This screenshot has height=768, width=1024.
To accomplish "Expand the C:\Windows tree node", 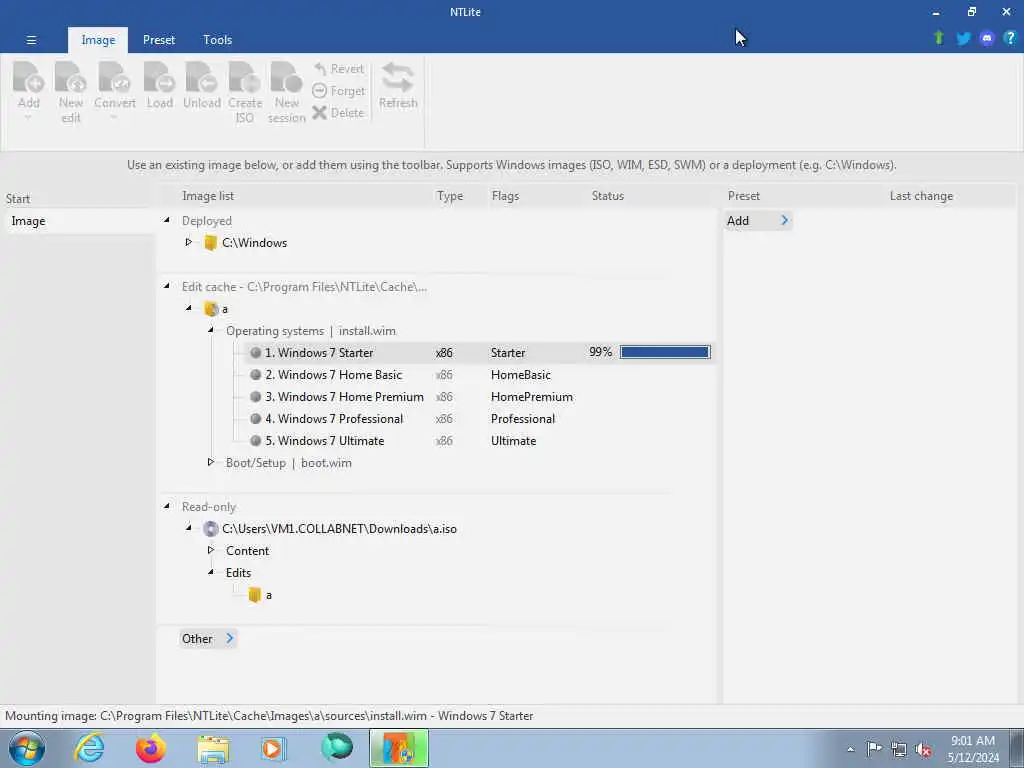I will (189, 242).
